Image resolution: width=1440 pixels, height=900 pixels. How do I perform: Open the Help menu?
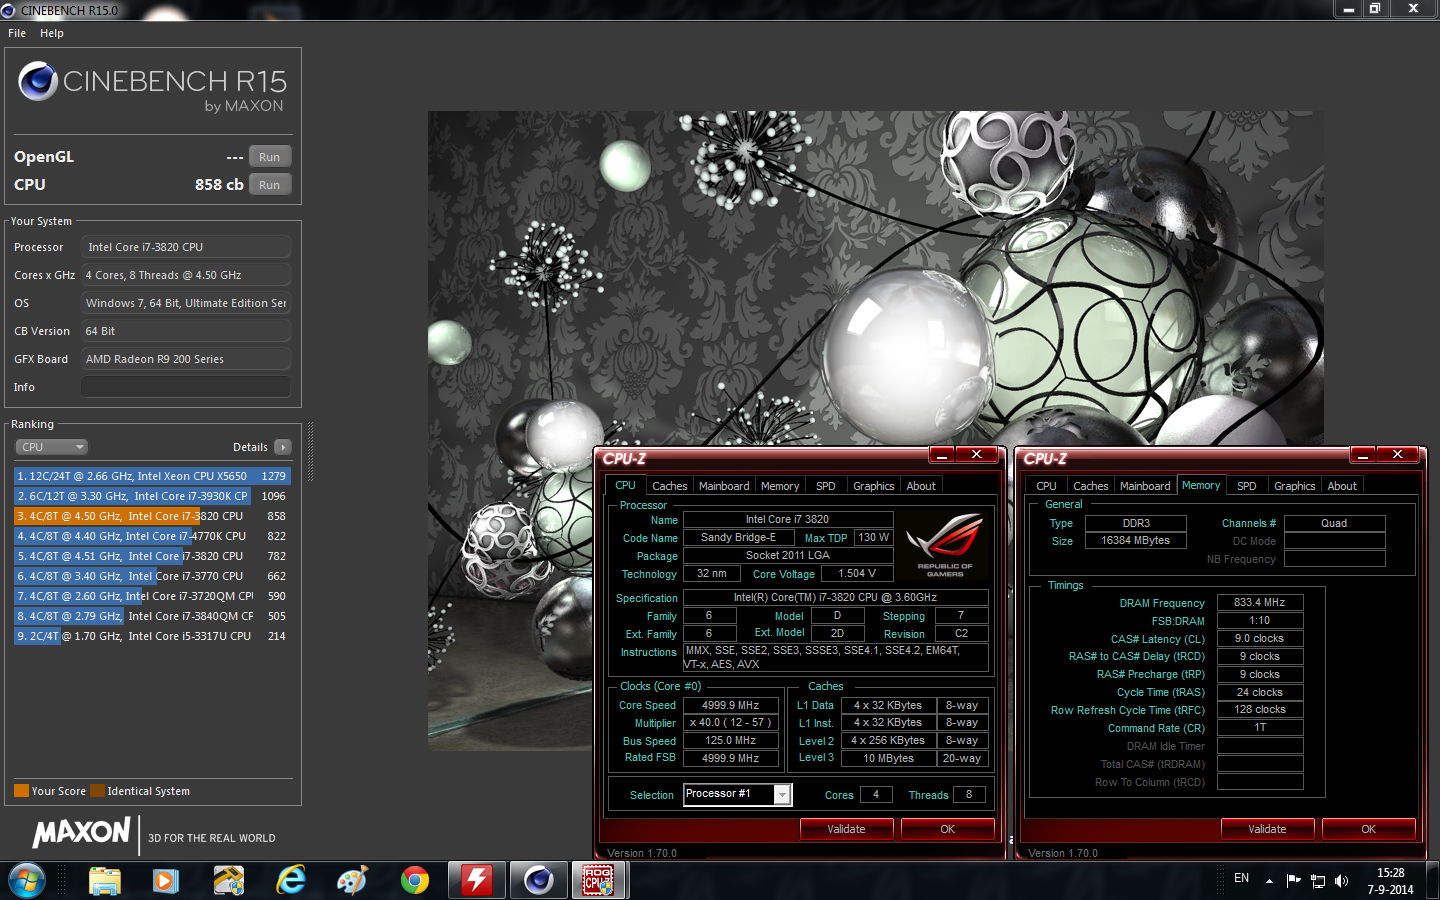point(52,33)
